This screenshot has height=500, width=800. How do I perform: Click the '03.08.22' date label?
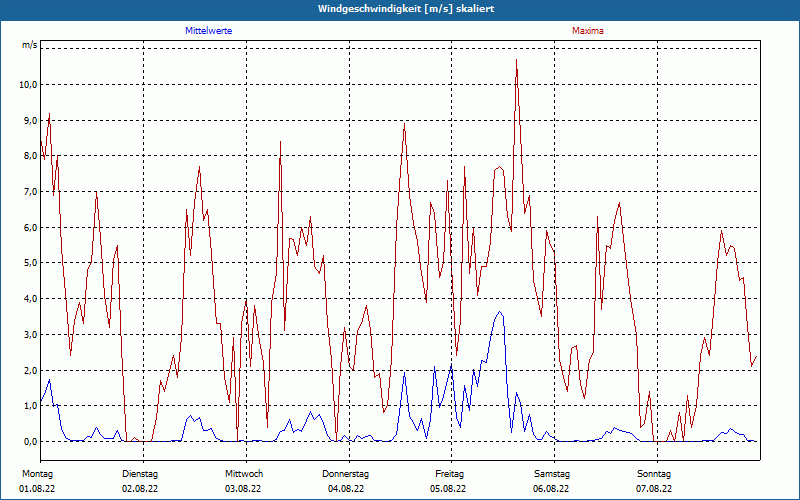click(243, 489)
